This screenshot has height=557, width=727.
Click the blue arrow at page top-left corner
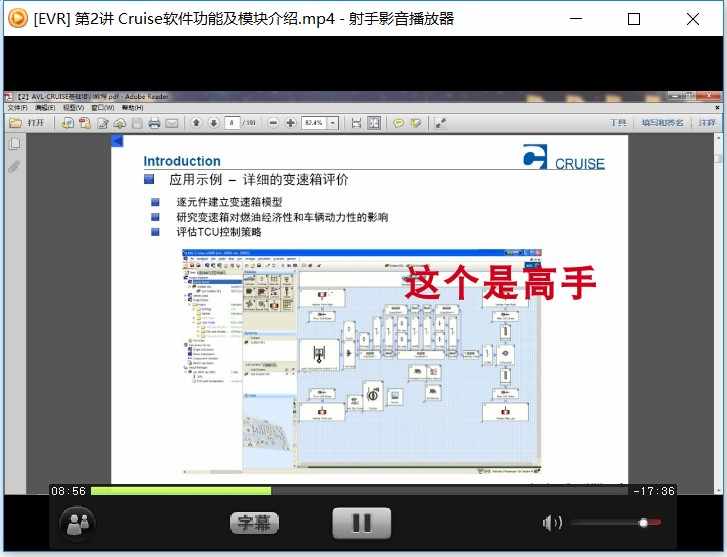click(x=117, y=141)
